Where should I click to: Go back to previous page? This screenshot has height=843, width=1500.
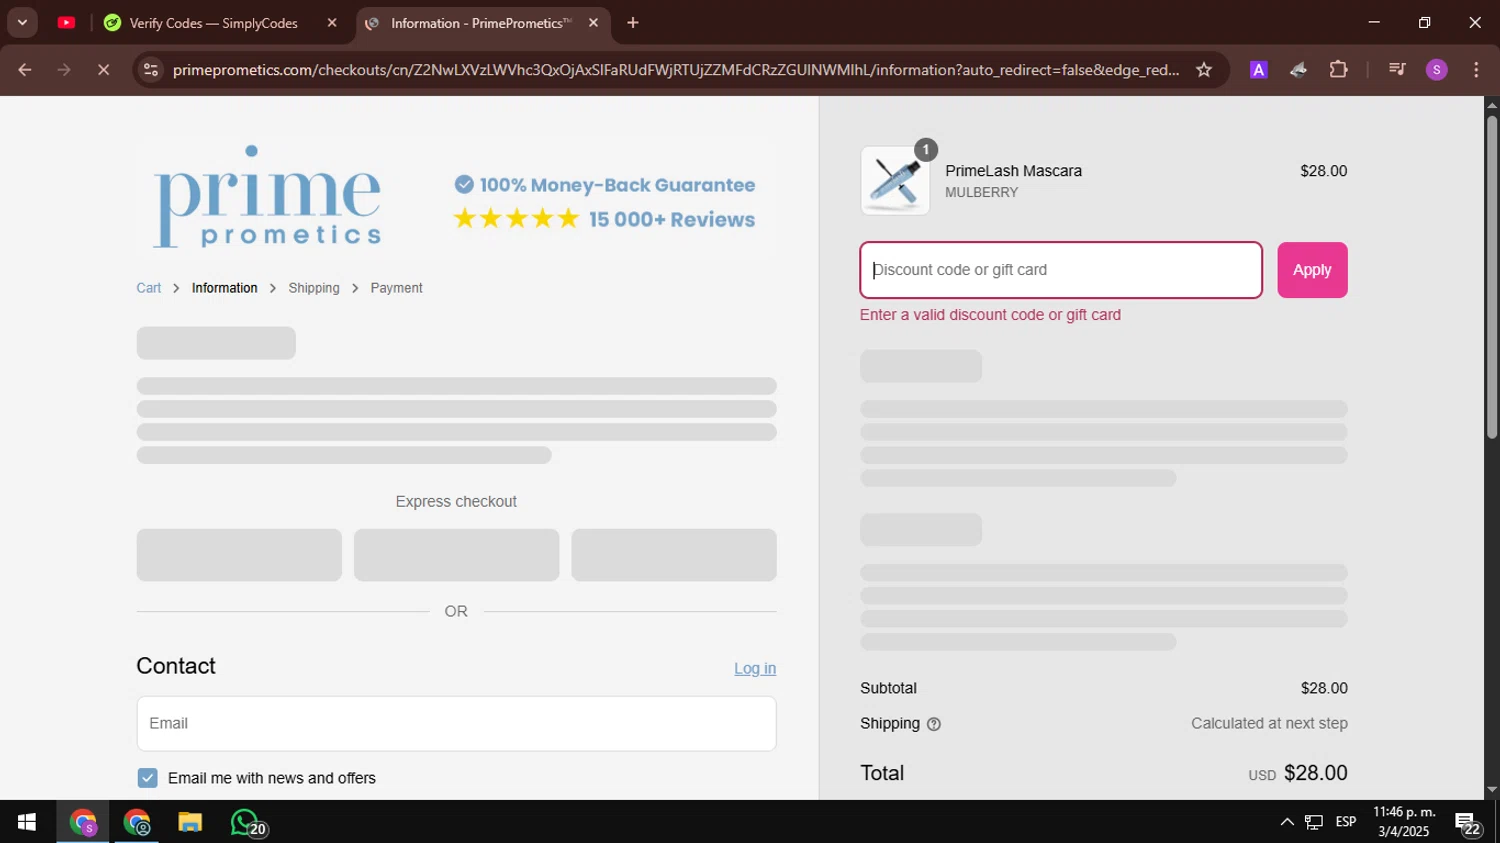[x=25, y=70]
